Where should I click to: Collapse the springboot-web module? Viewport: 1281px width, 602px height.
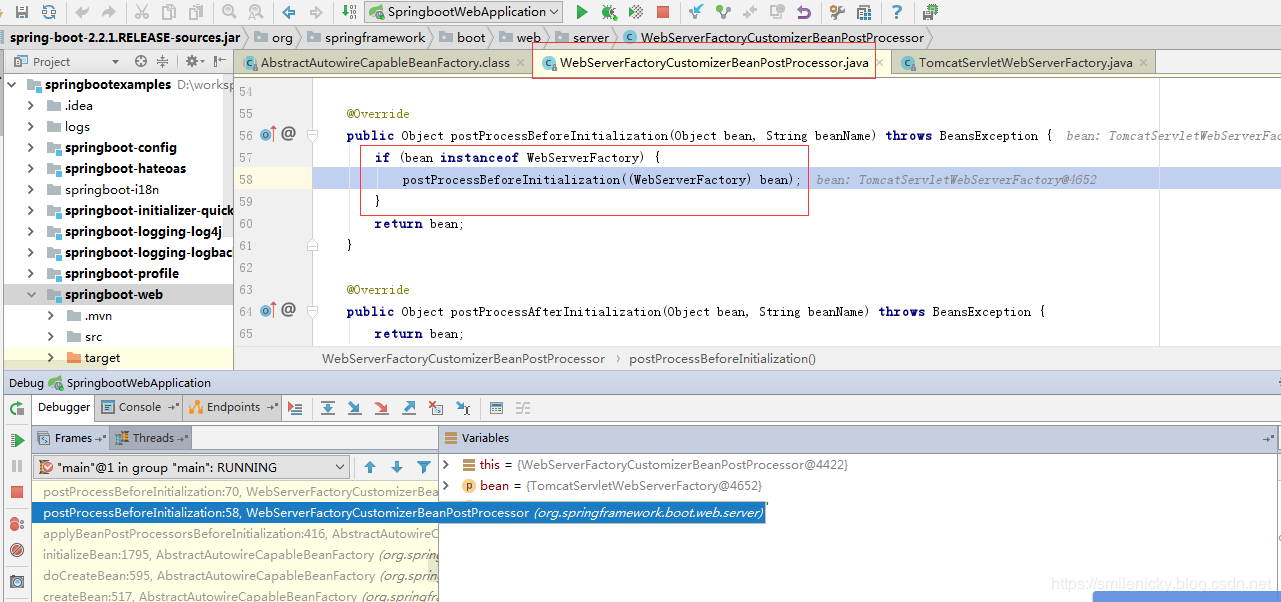pyautogui.click(x=30, y=294)
